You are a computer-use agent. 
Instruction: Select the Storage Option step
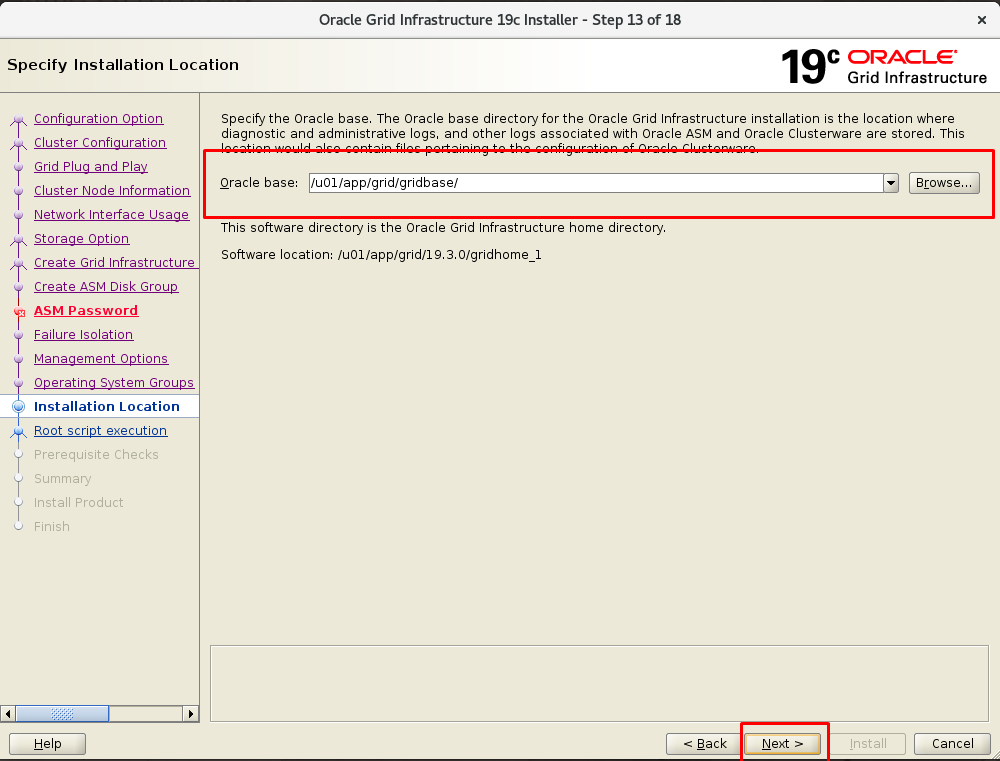pyautogui.click(x=81, y=239)
